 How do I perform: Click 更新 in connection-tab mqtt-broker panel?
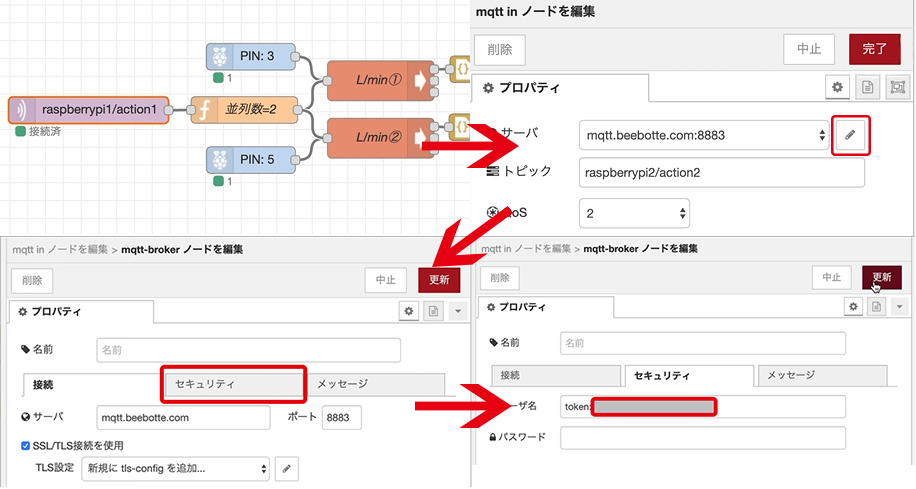click(x=439, y=280)
